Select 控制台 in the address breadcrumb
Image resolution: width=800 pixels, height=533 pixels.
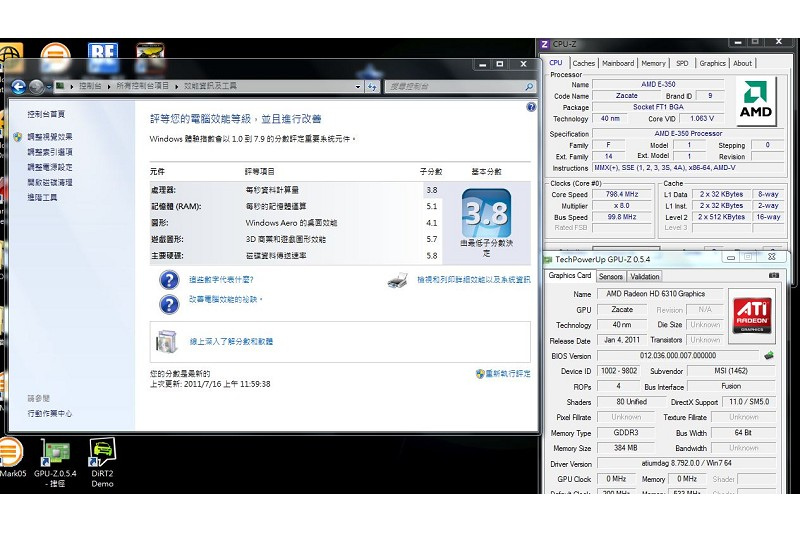pos(90,86)
